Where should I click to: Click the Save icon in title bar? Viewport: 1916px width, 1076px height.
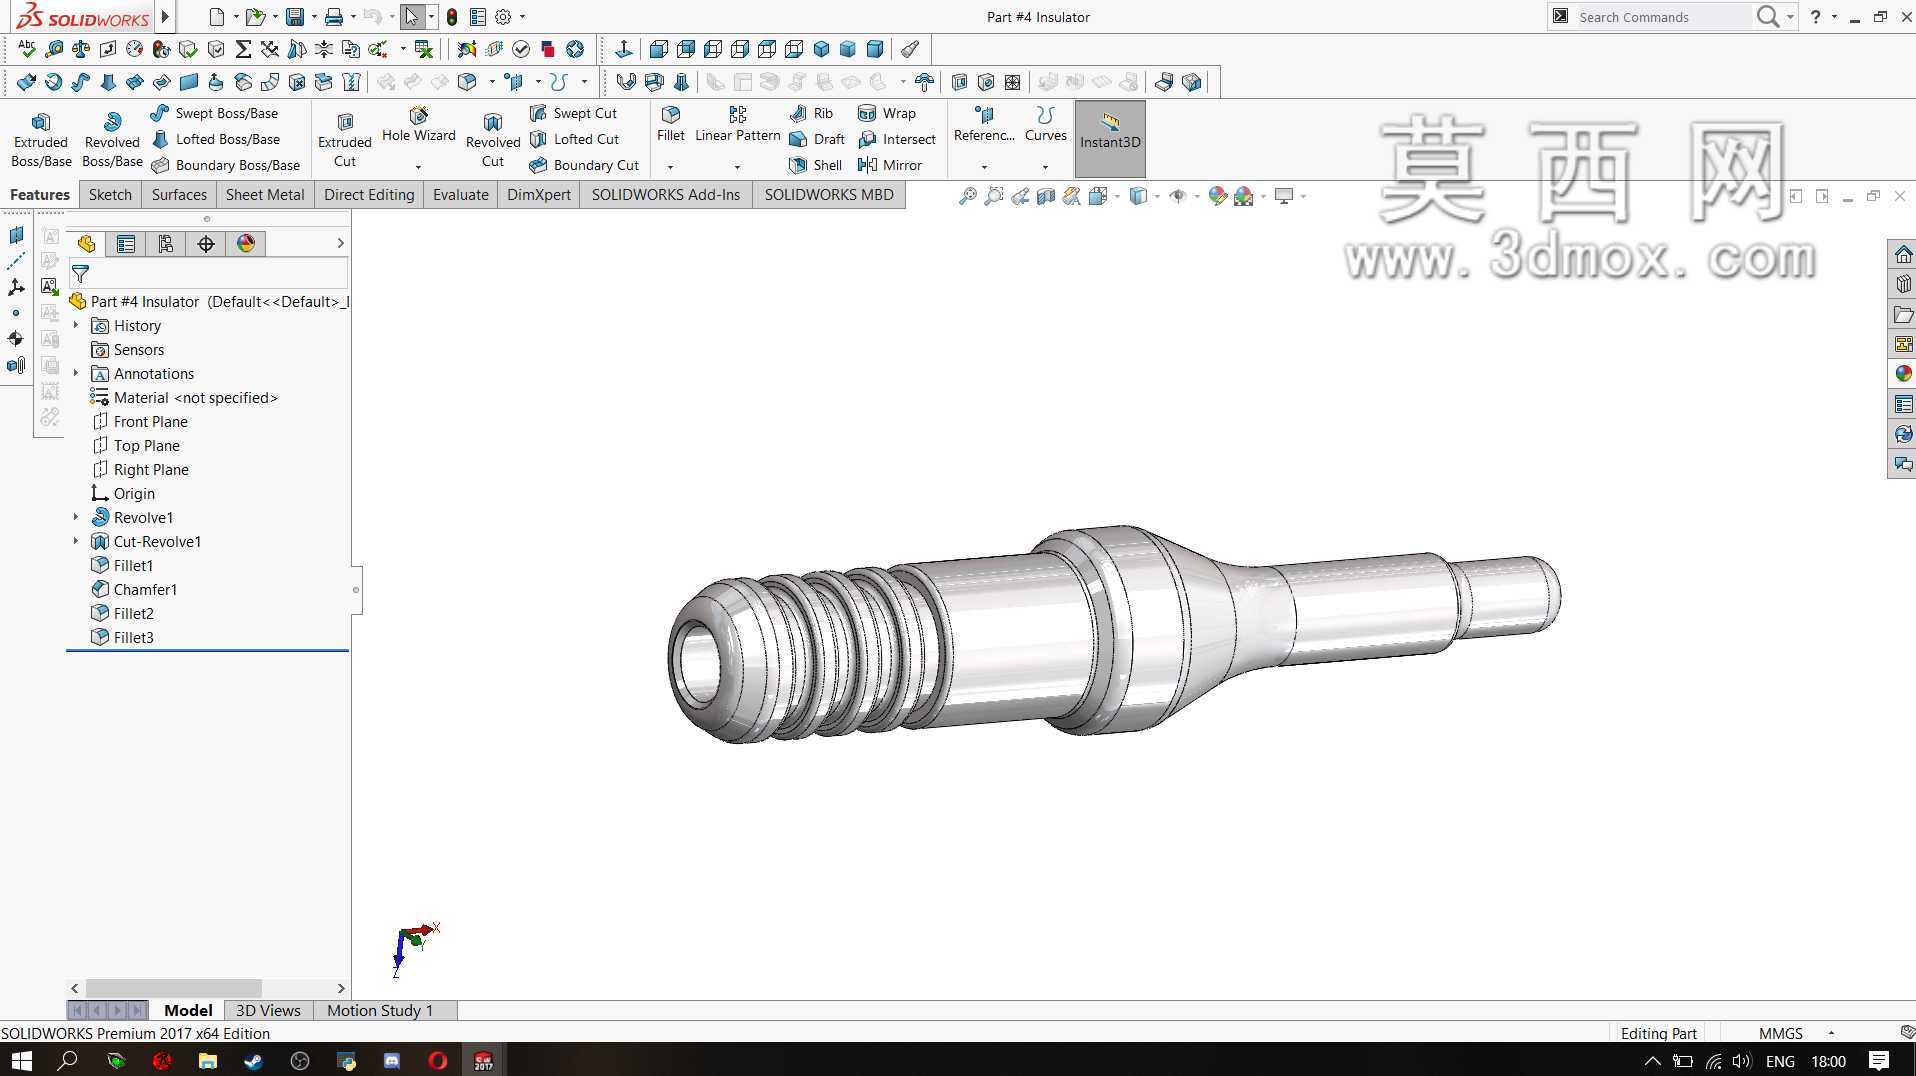tap(294, 17)
